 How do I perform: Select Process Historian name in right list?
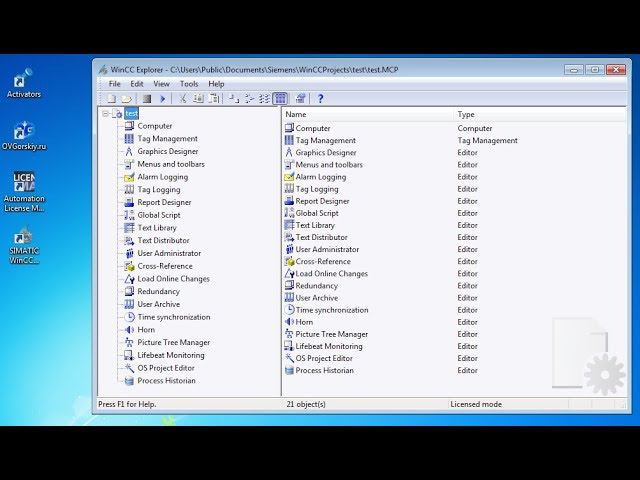point(324,370)
